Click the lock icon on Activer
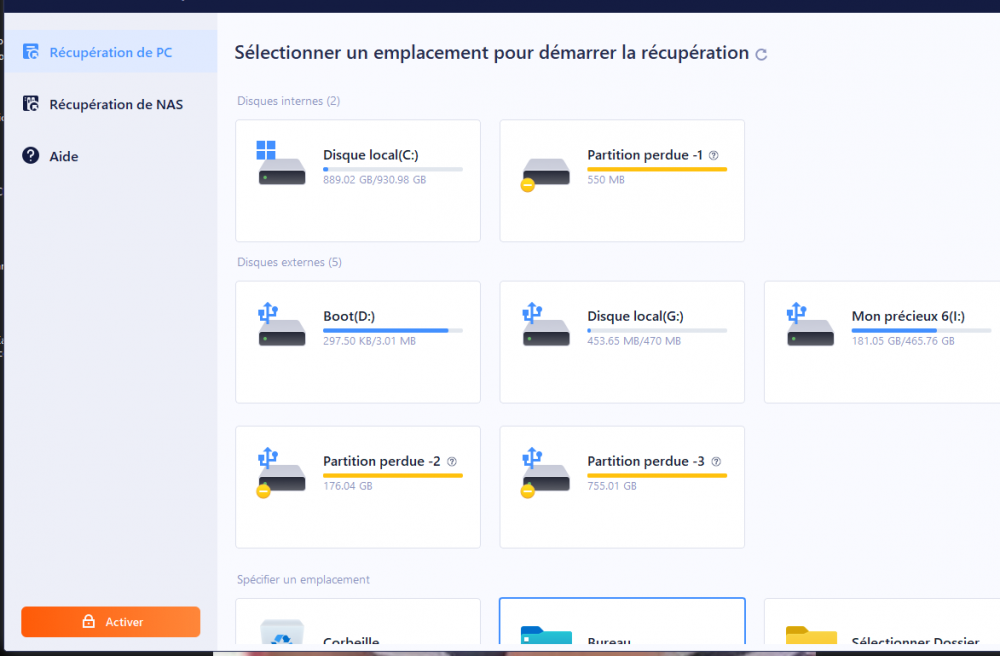The width and height of the screenshot is (1000, 656). tap(89, 621)
